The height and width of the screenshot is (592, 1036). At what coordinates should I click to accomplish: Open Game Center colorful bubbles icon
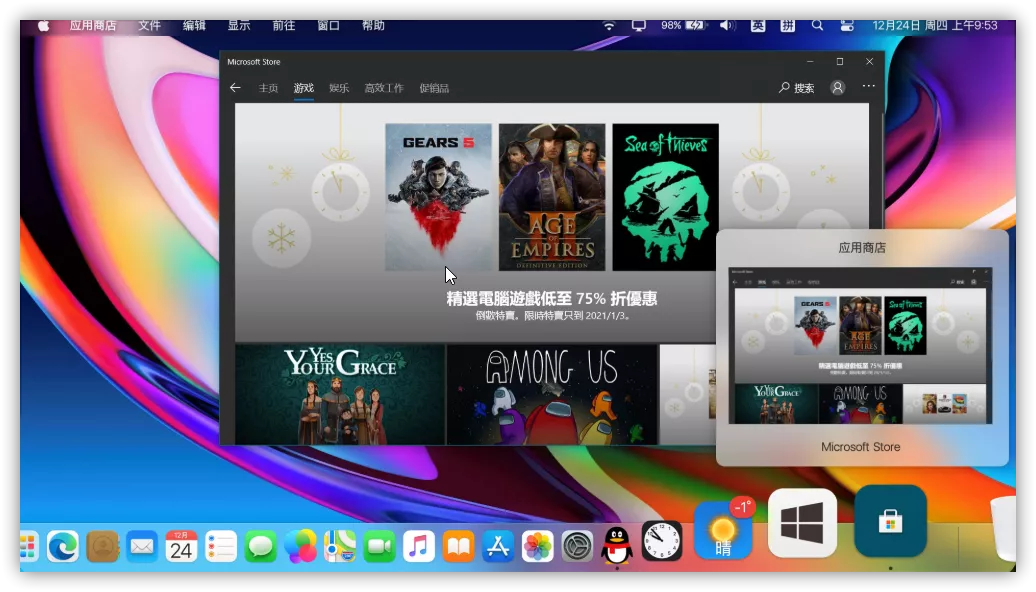coord(300,546)
